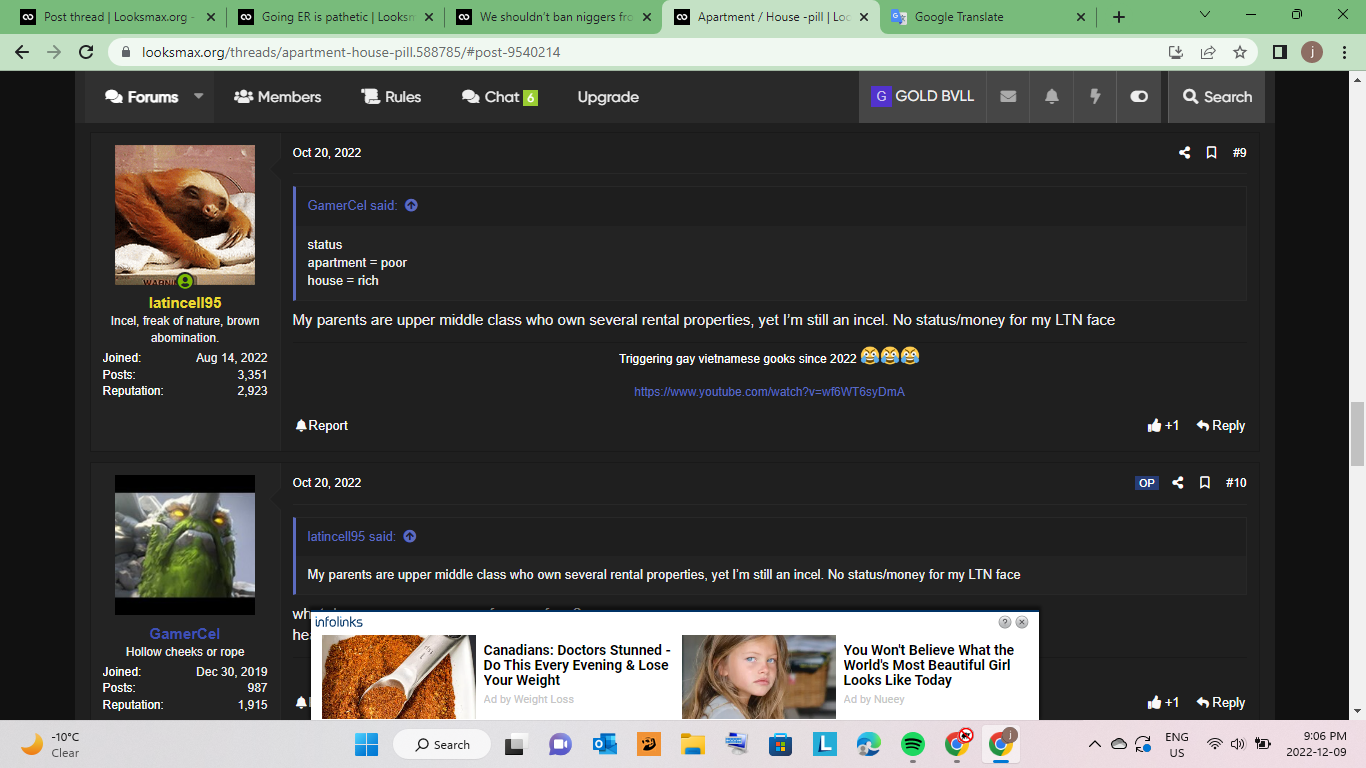1366x768 pixels.
Task: Open the latincell95 username profile link
Action: [x=185, y=303]
